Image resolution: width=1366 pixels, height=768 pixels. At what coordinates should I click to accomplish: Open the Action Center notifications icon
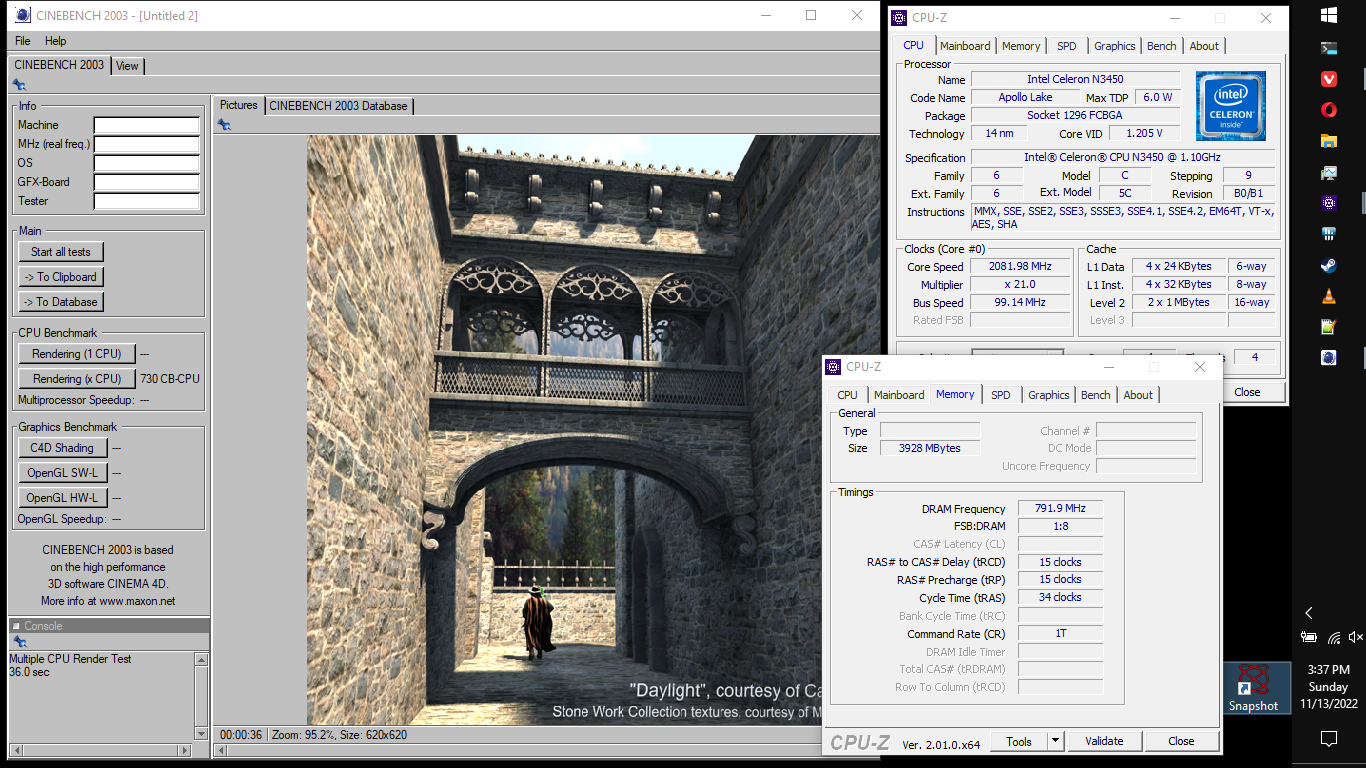coord(1329,739)
